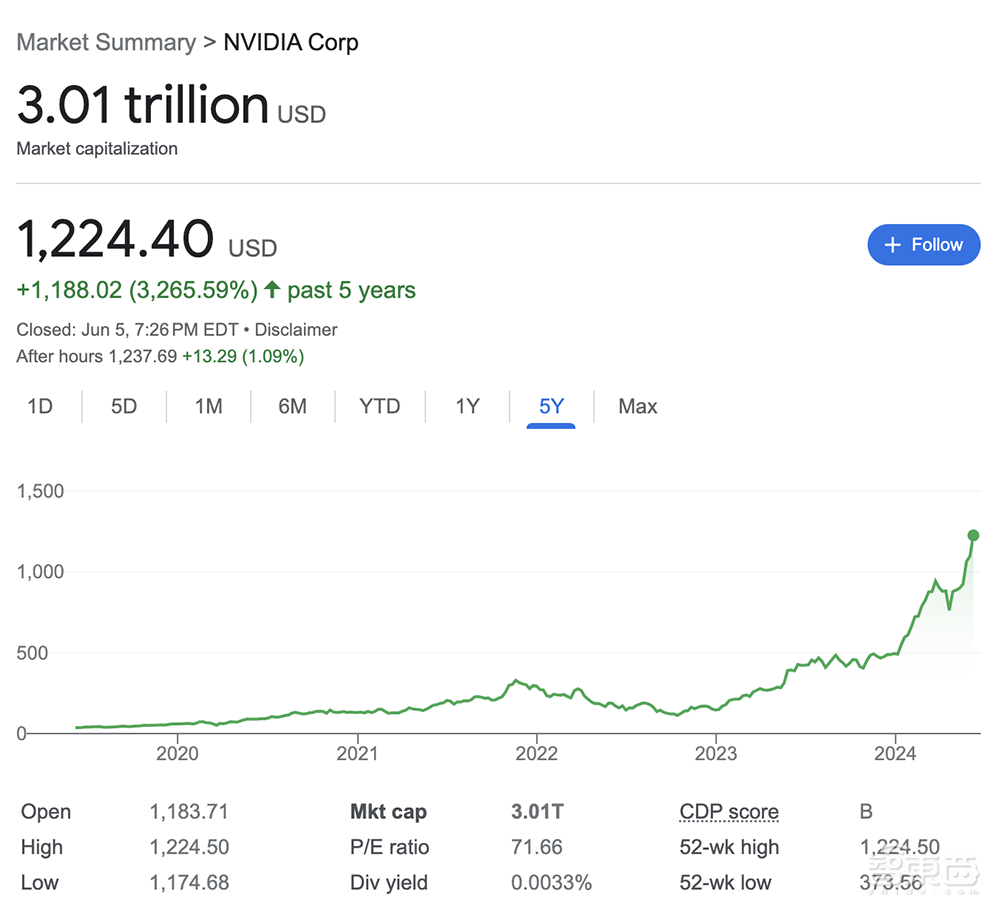Open the NVIDIA Corp breadcrumb link
1000x914 pixels.
point(290,42)
